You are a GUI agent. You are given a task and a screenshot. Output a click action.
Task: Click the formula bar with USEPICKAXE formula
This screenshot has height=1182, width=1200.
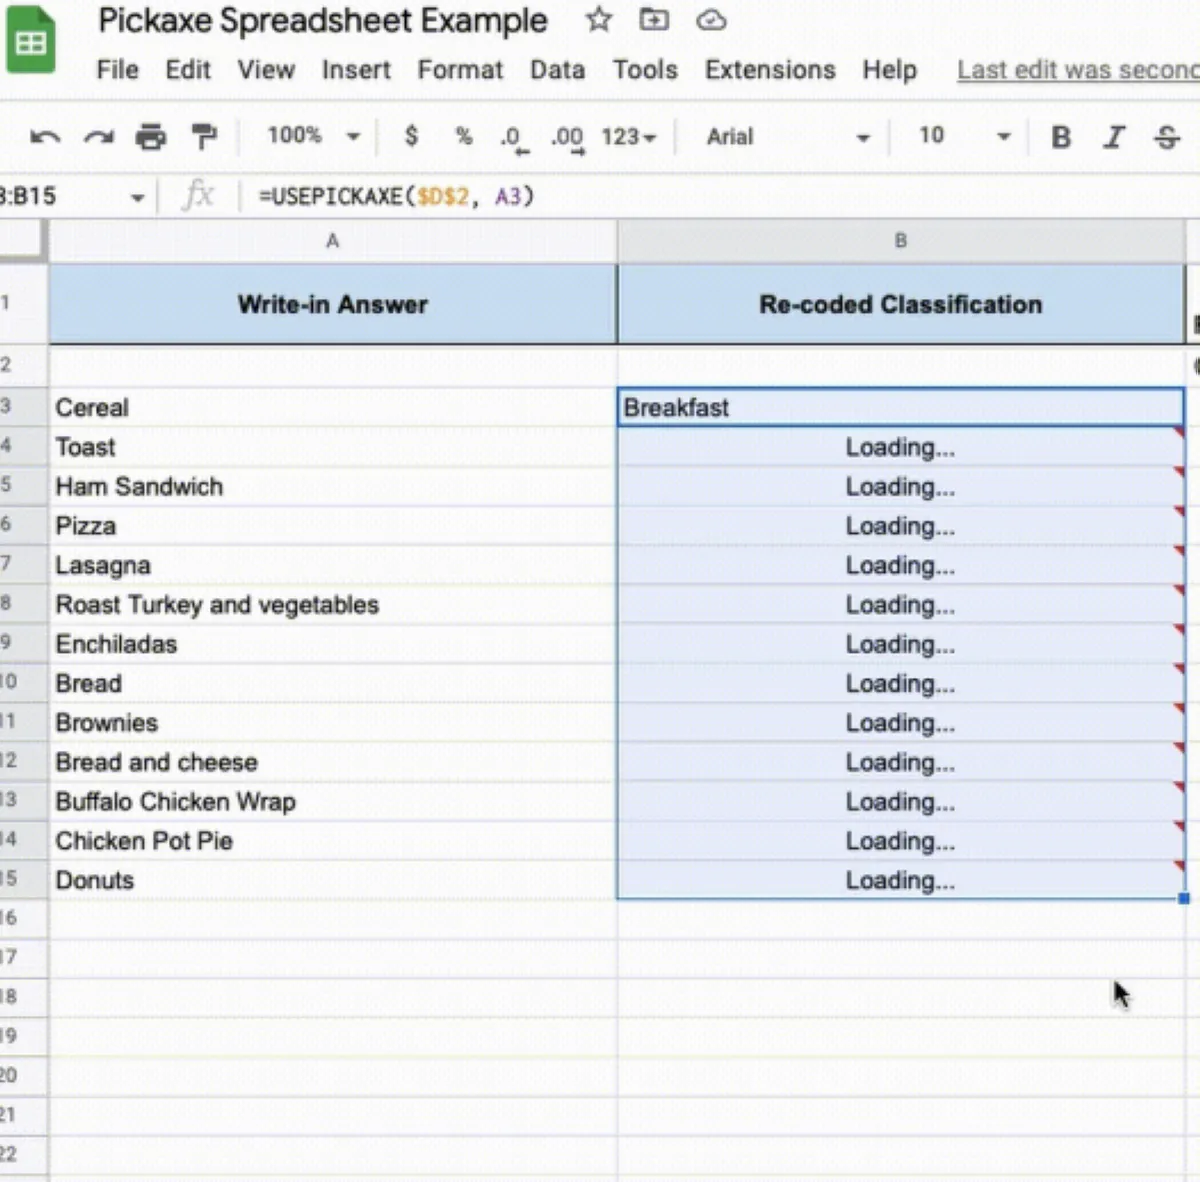pyautogui.click(x=700, y=196)
